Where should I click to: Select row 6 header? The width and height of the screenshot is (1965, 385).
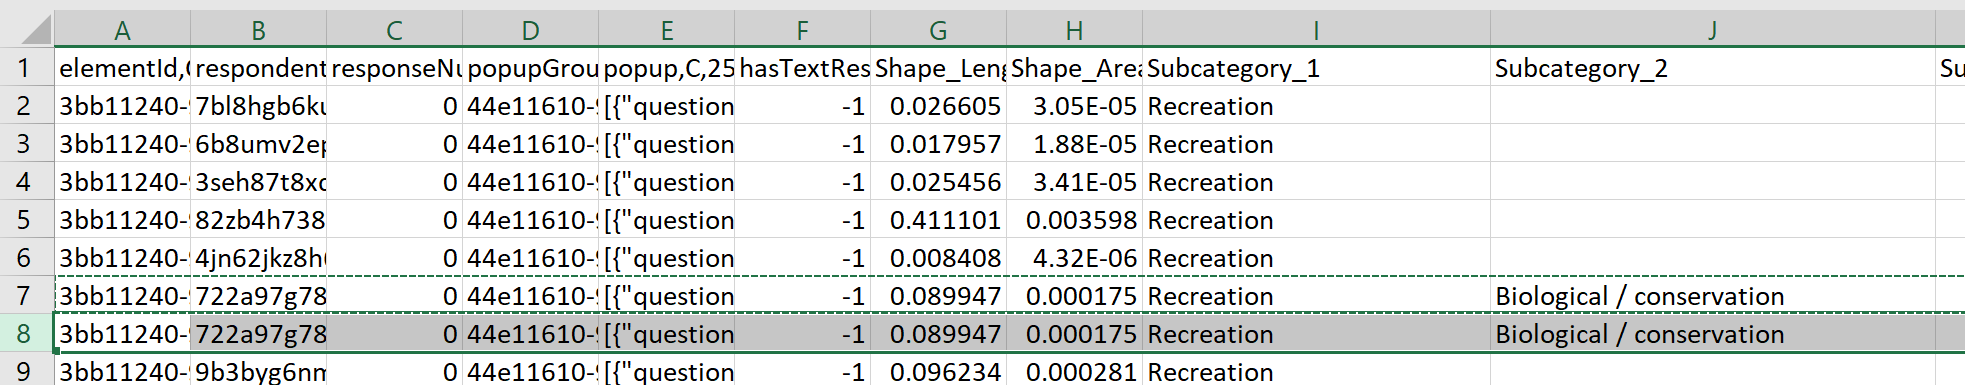[26, 258]
